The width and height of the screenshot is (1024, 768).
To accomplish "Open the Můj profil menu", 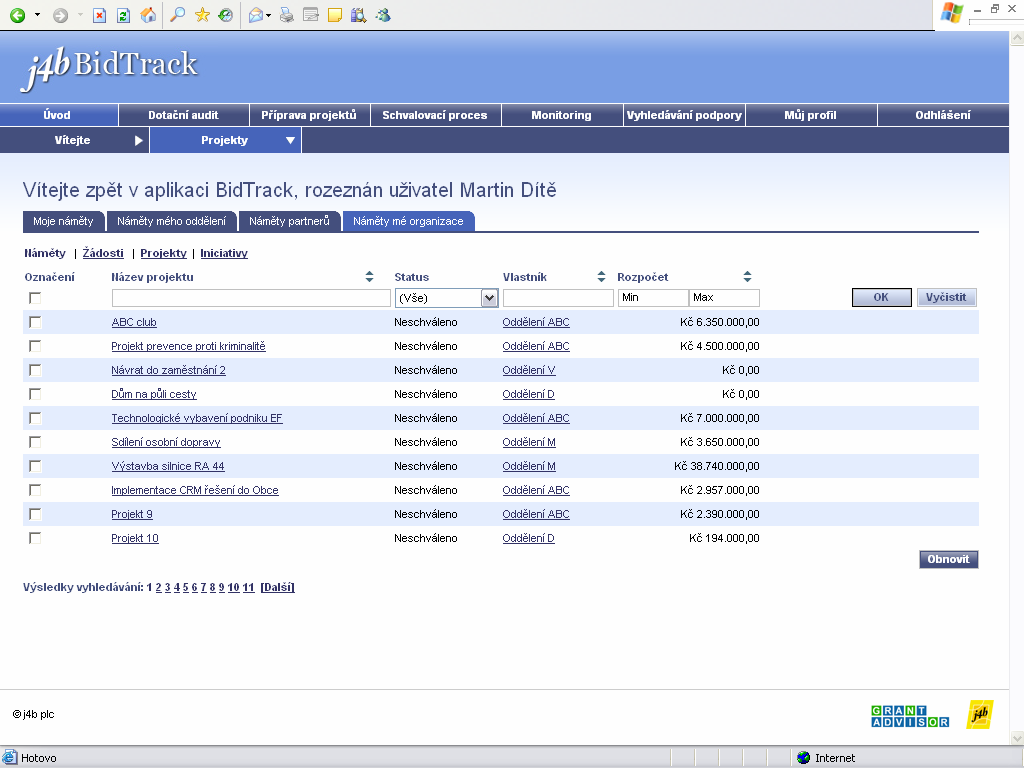I will coord(810,115).
